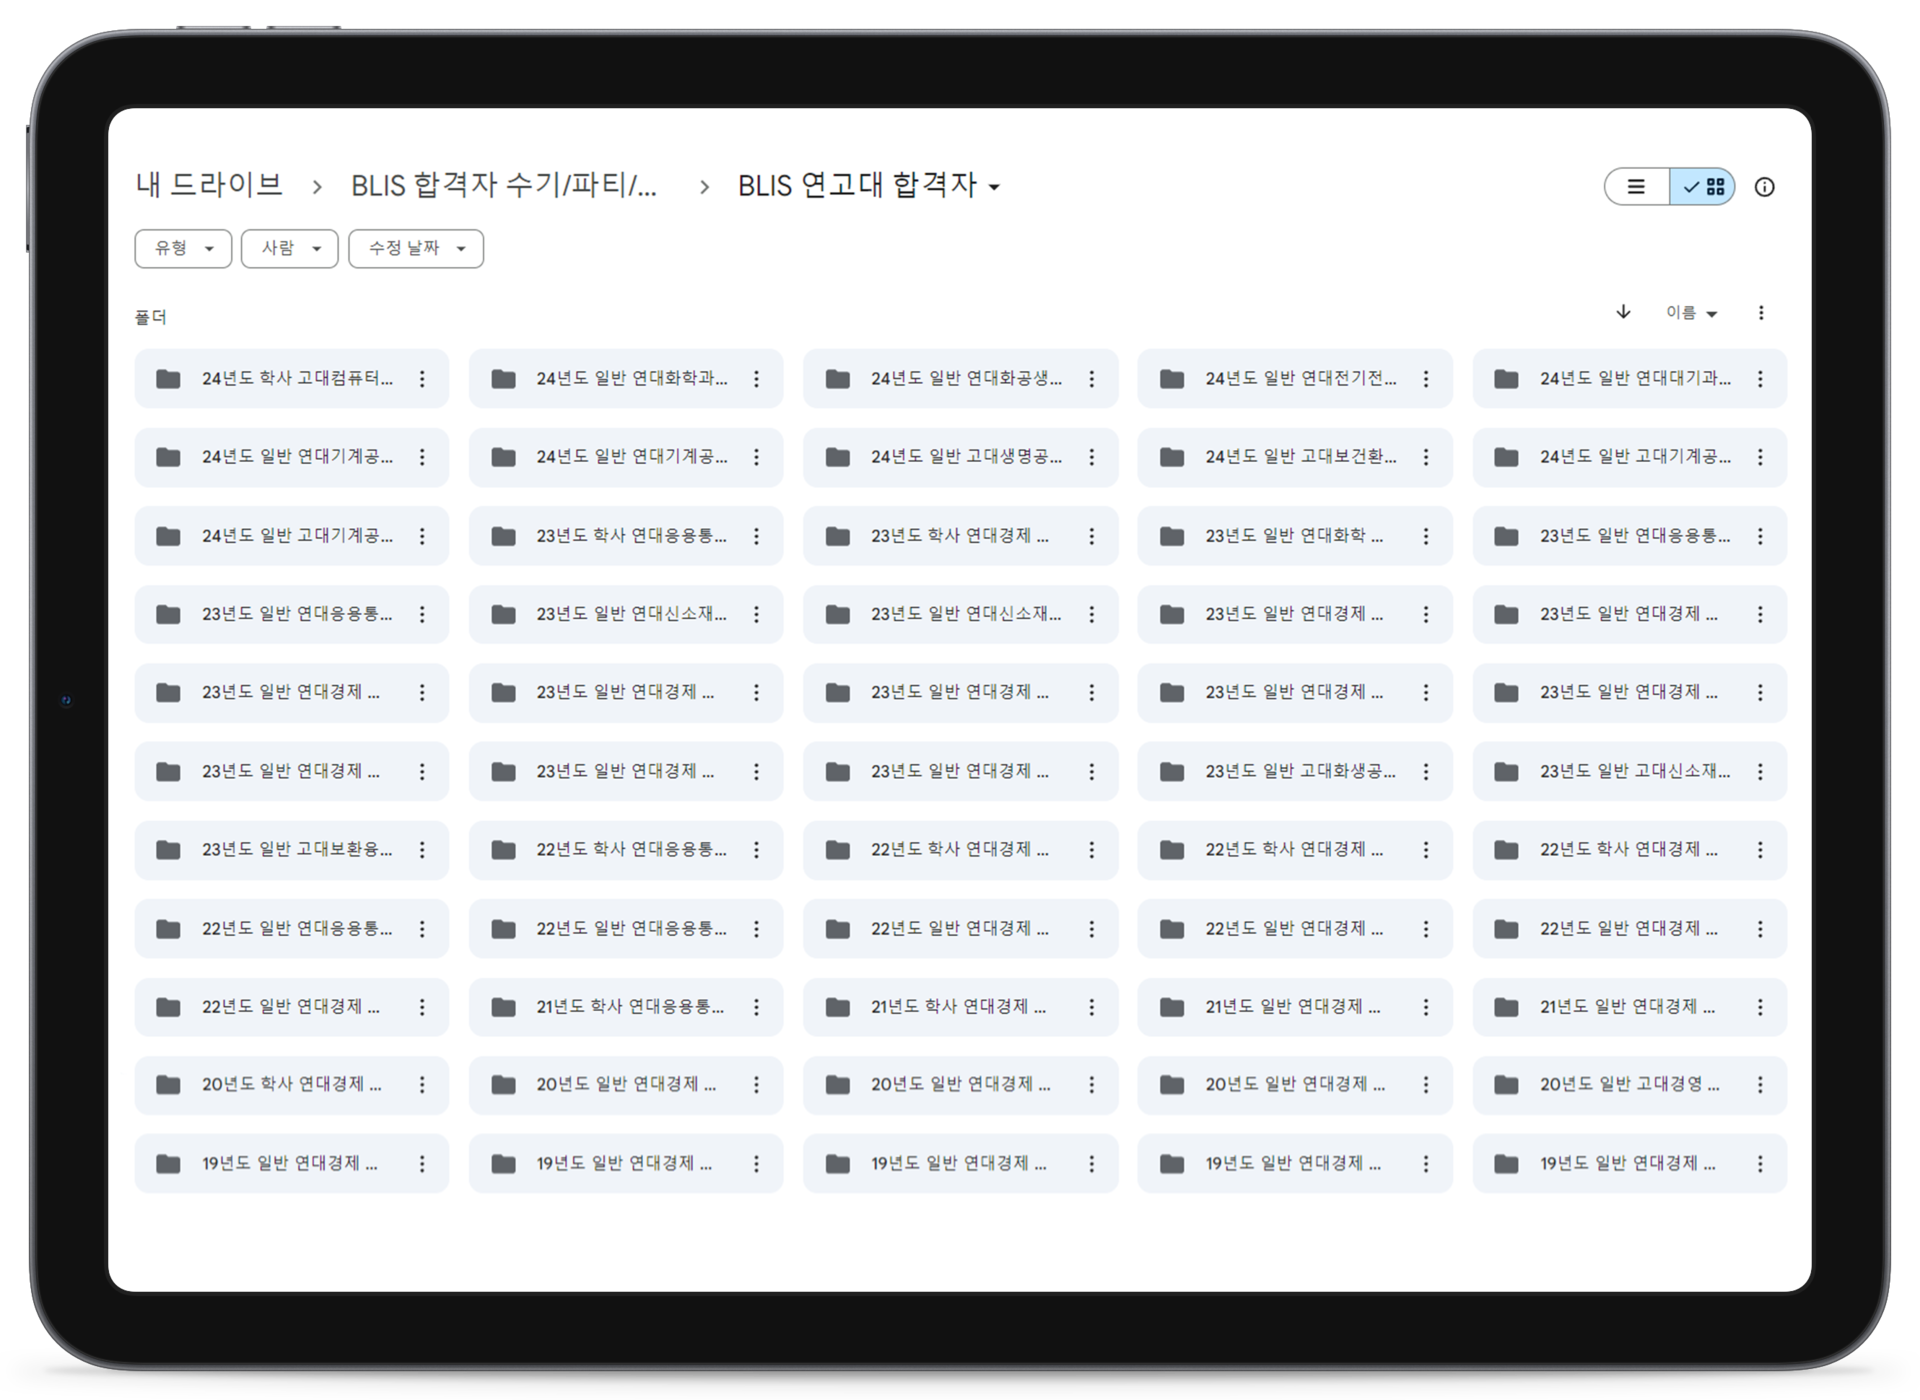Viewport: 1920px width, 1400px height.
Task: Open more actions for 24년도 일반 고대보건환 folder
Action: 1426,457
